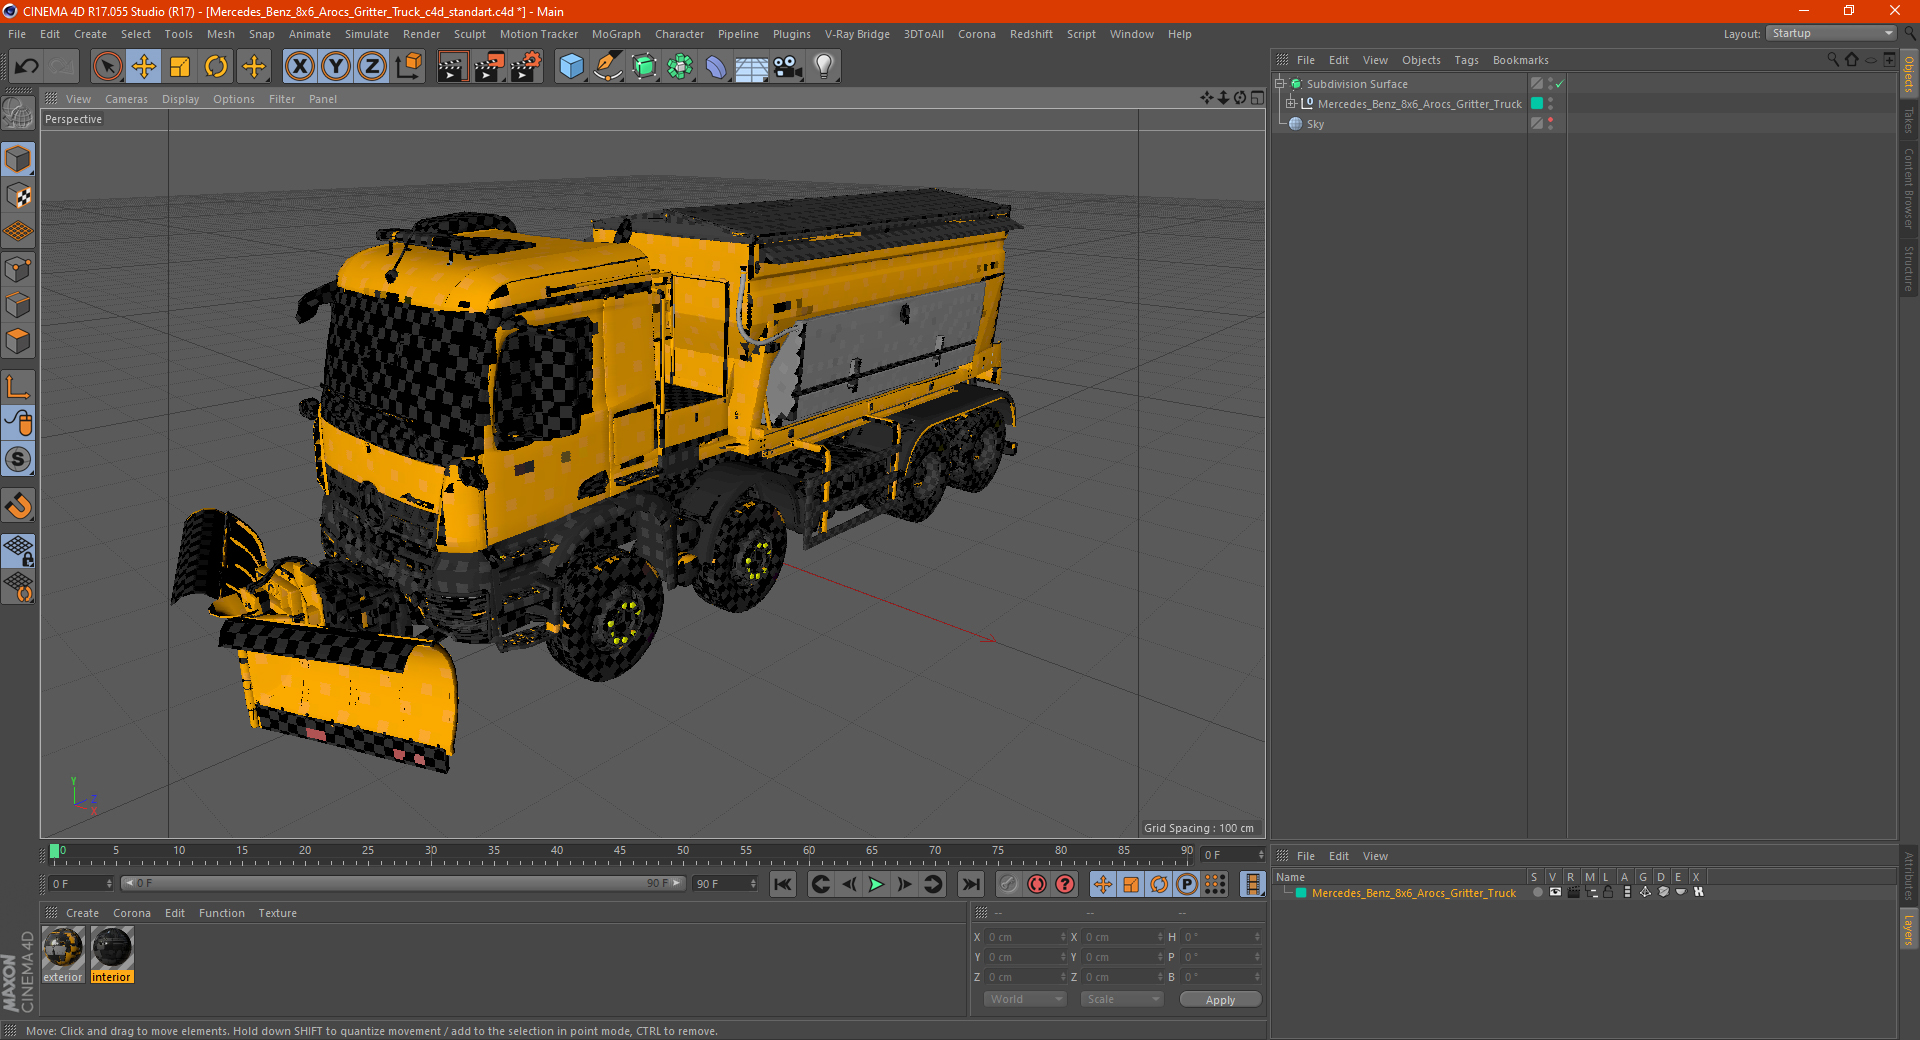Add a subdivision surface generator icon
Viewport: 1920px width, 1040px height.
[644, 67]
